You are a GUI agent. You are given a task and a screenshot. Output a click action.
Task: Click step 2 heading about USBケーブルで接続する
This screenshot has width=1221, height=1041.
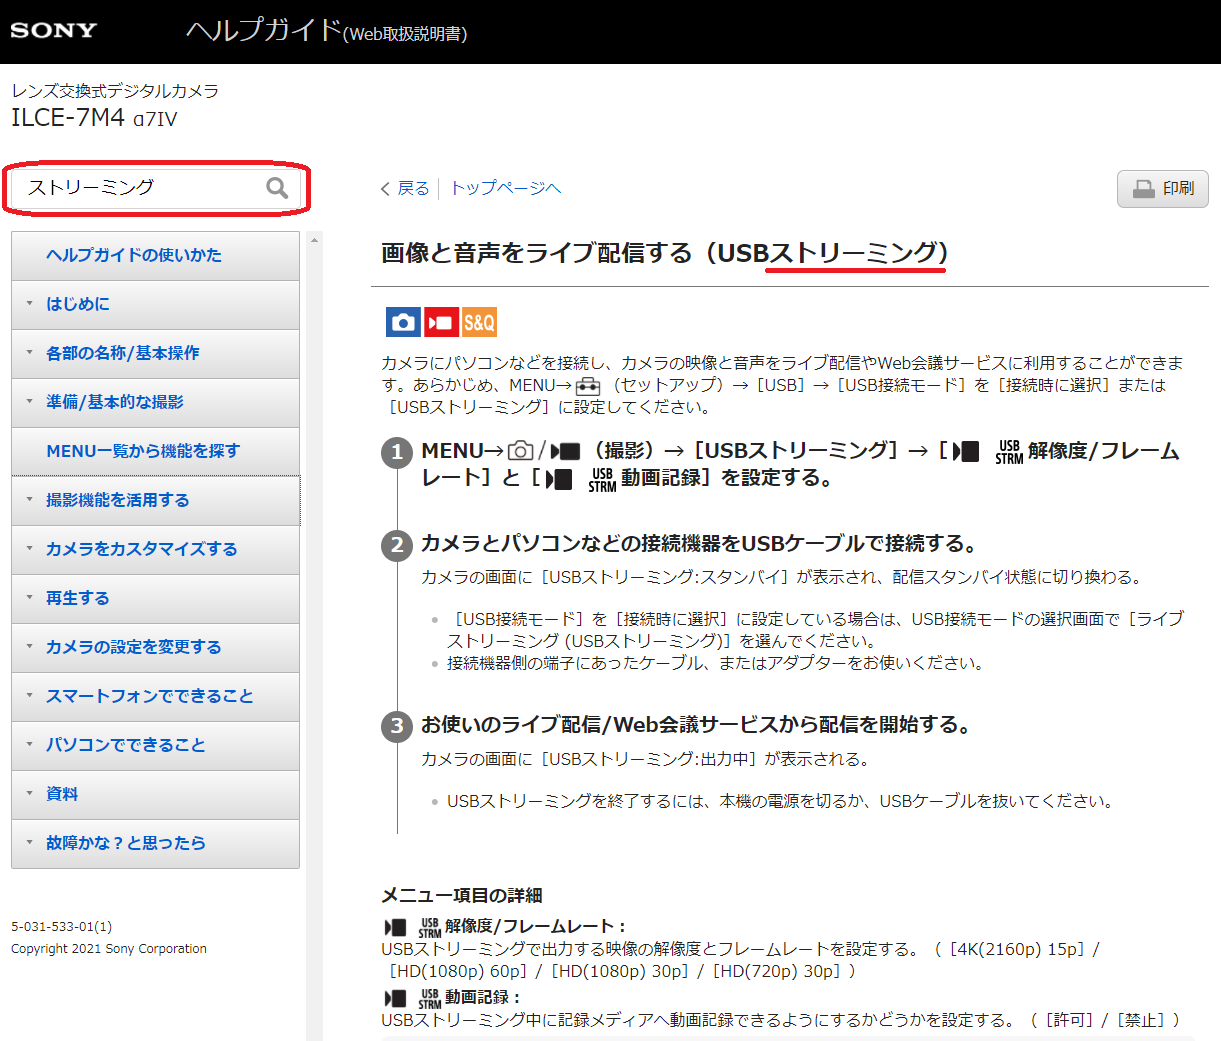point(699,544)
